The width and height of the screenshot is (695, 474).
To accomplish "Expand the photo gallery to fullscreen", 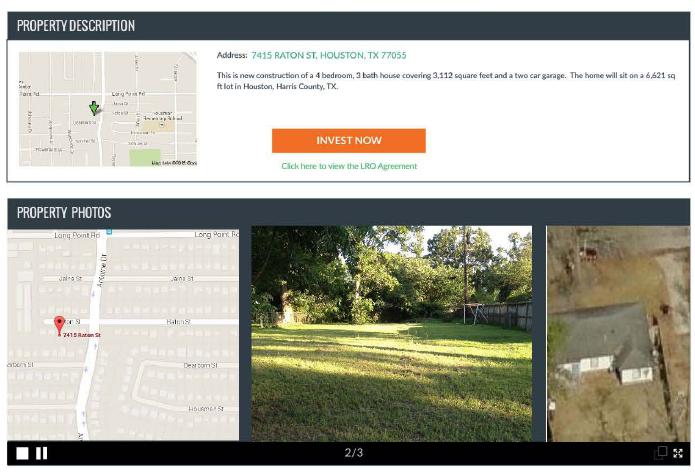I will point(678,453).
